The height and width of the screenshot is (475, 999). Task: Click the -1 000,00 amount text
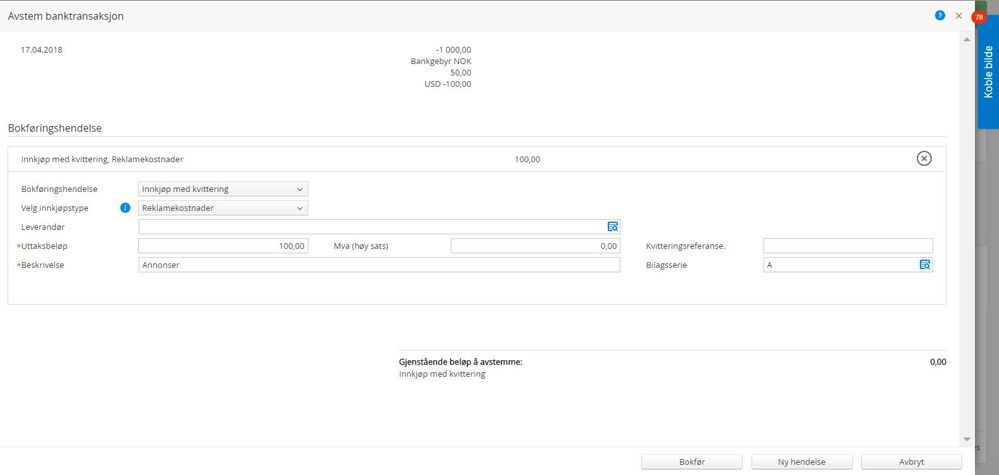tap(454, 50)
